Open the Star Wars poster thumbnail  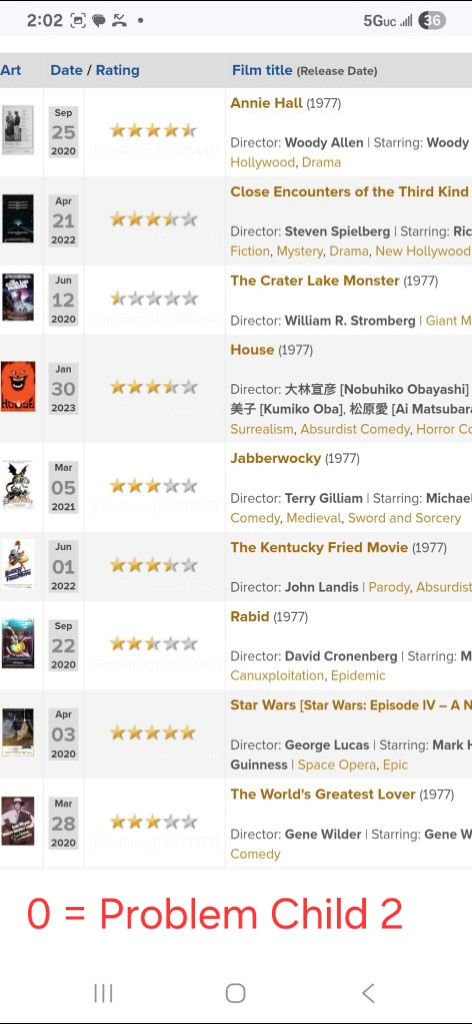coord(18,733)
